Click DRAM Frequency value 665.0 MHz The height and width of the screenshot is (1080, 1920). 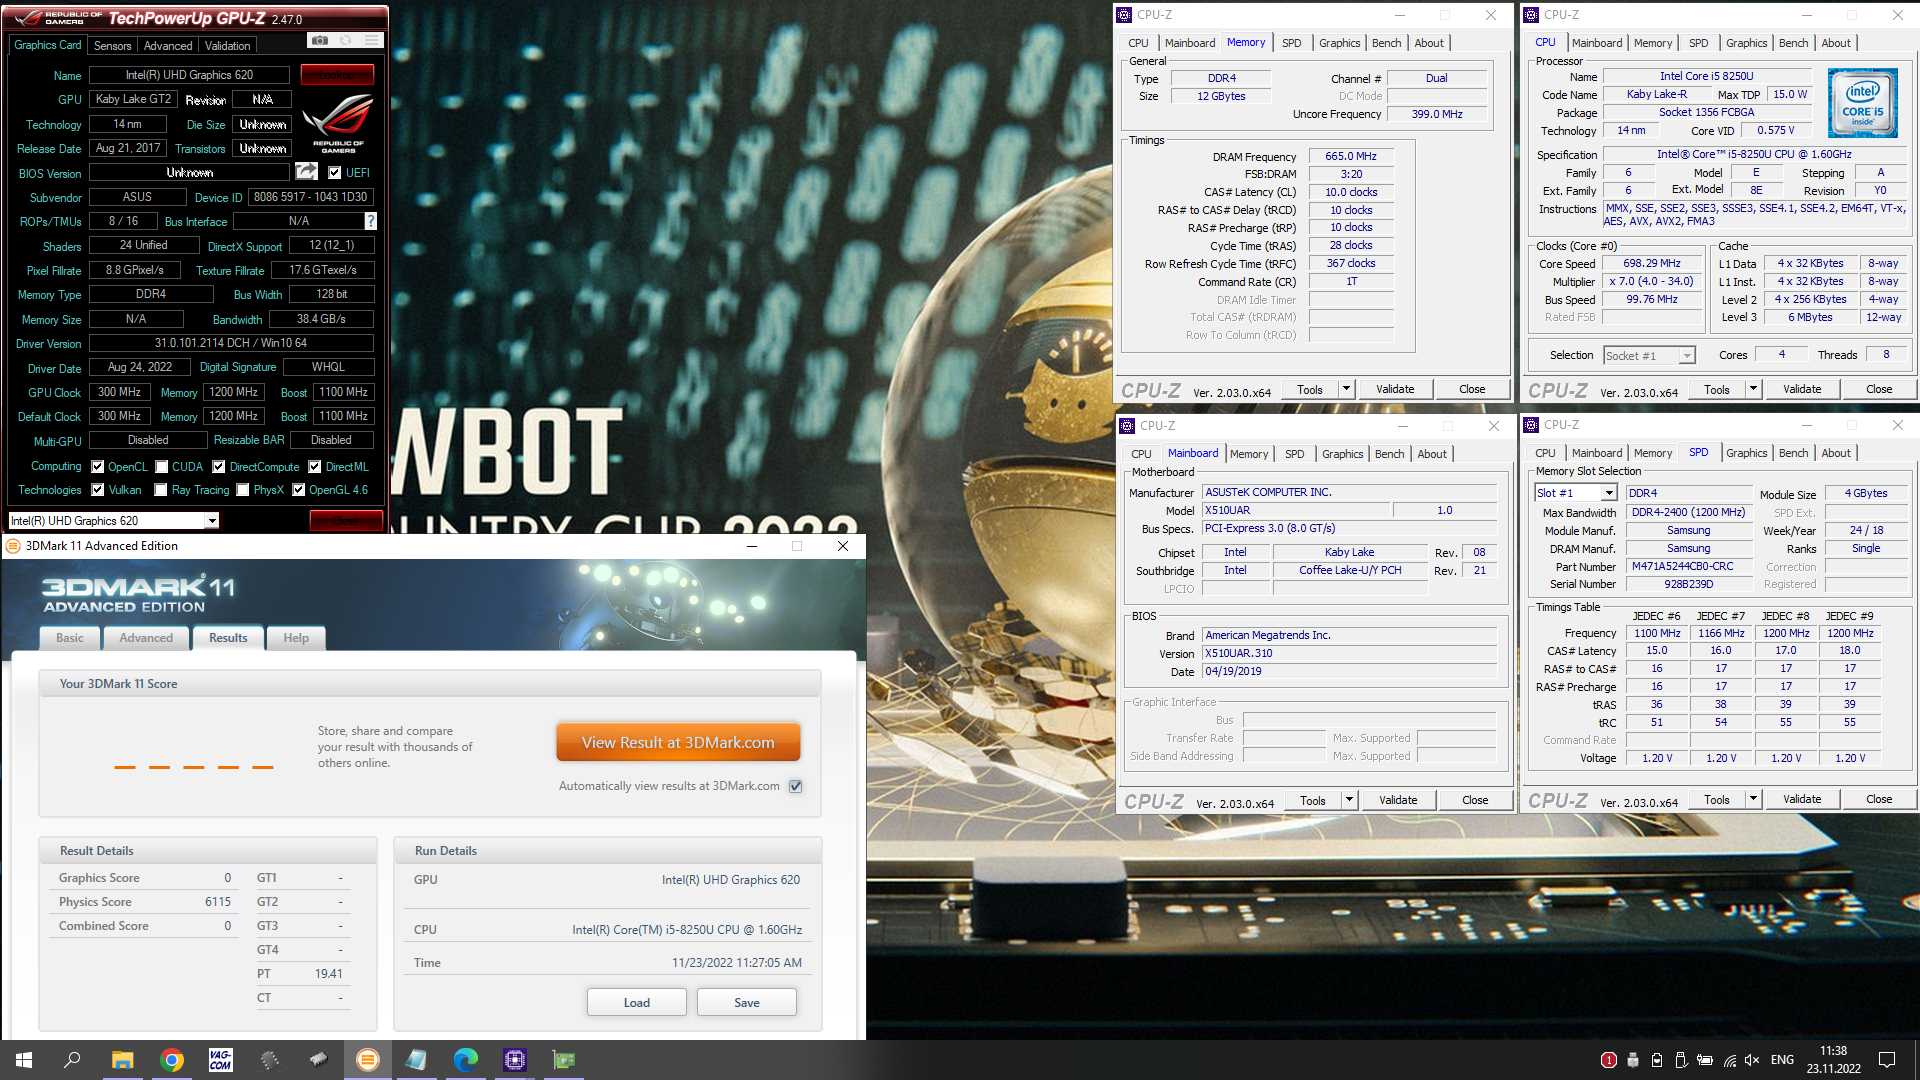tap(1351, 157)
